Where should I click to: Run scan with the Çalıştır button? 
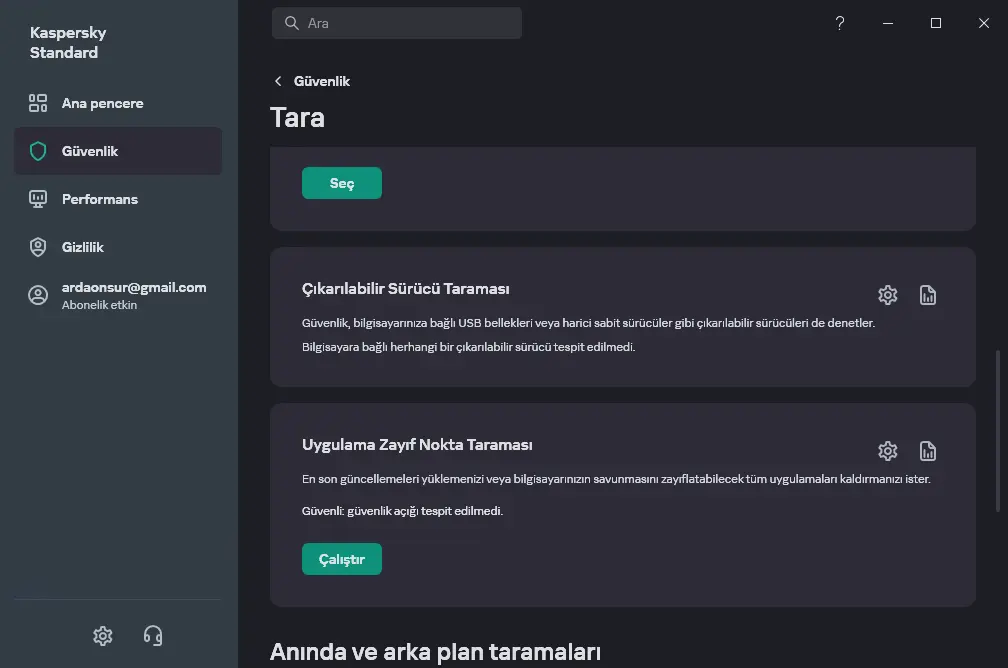pyautogui.click(x=342, y=559)
